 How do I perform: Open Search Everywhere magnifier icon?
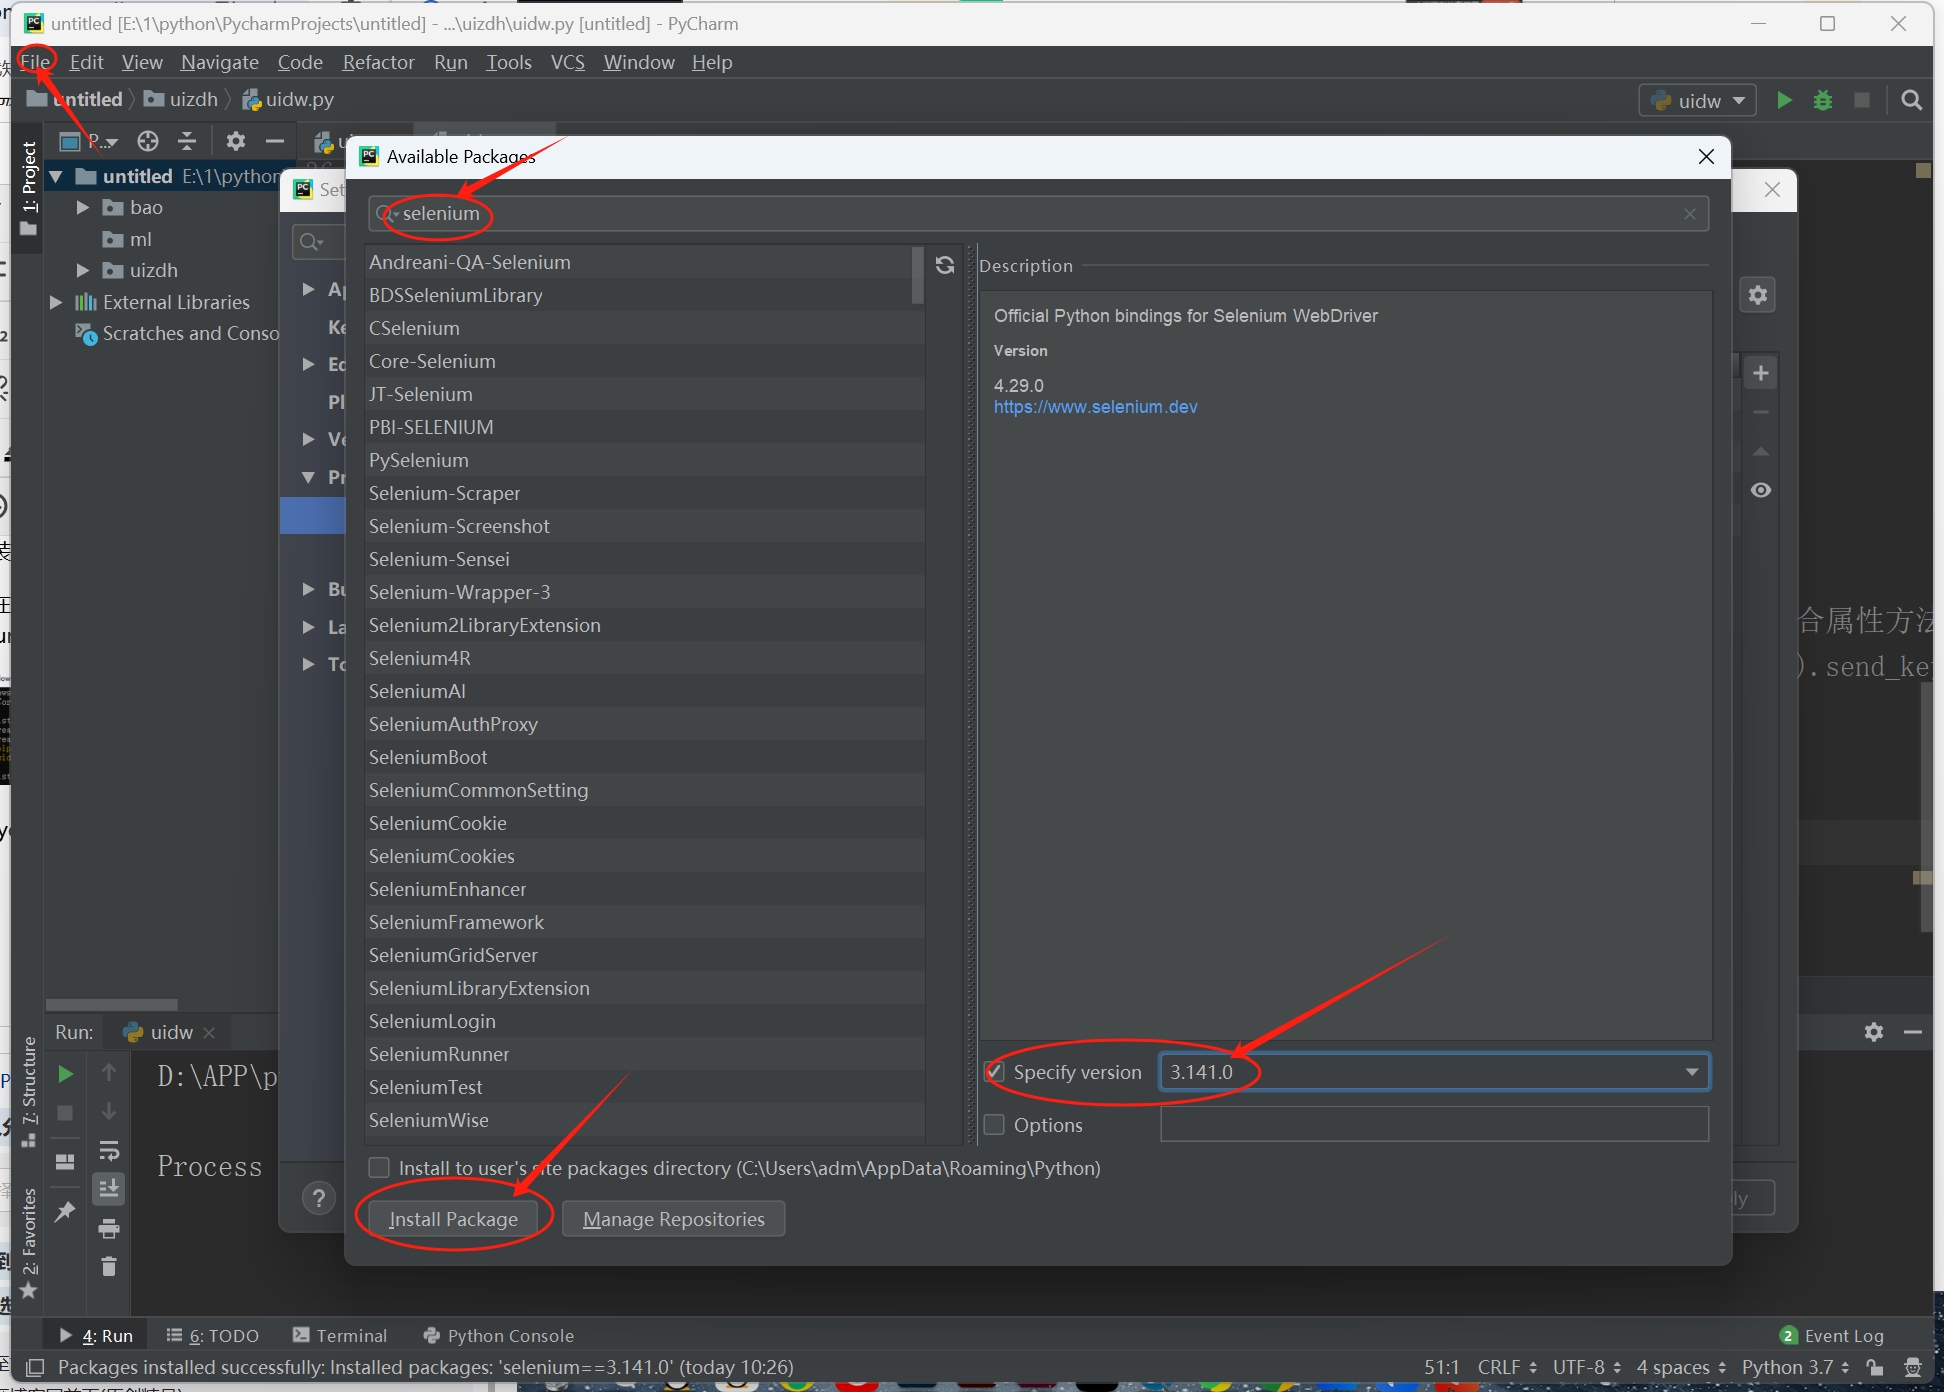coord(1911,100)
